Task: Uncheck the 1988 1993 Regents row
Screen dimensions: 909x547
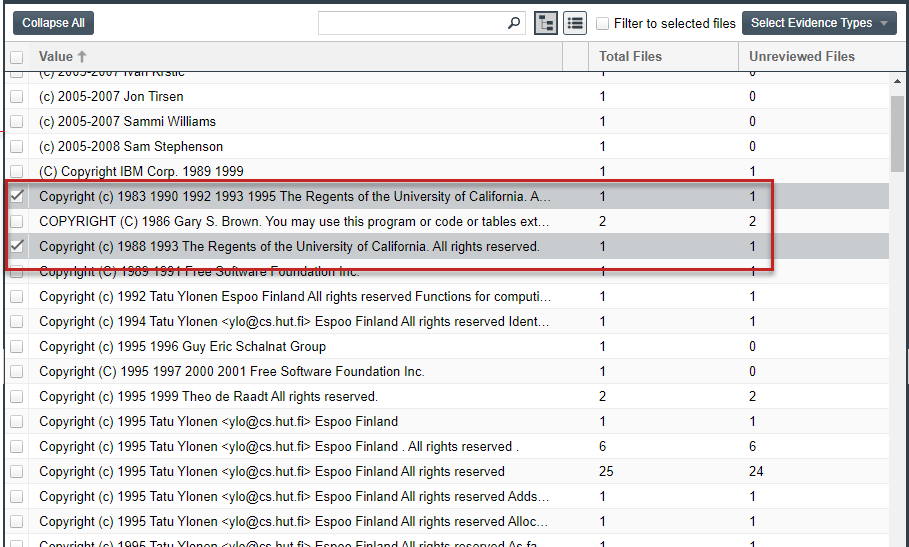Action: (x=17, y=246)
